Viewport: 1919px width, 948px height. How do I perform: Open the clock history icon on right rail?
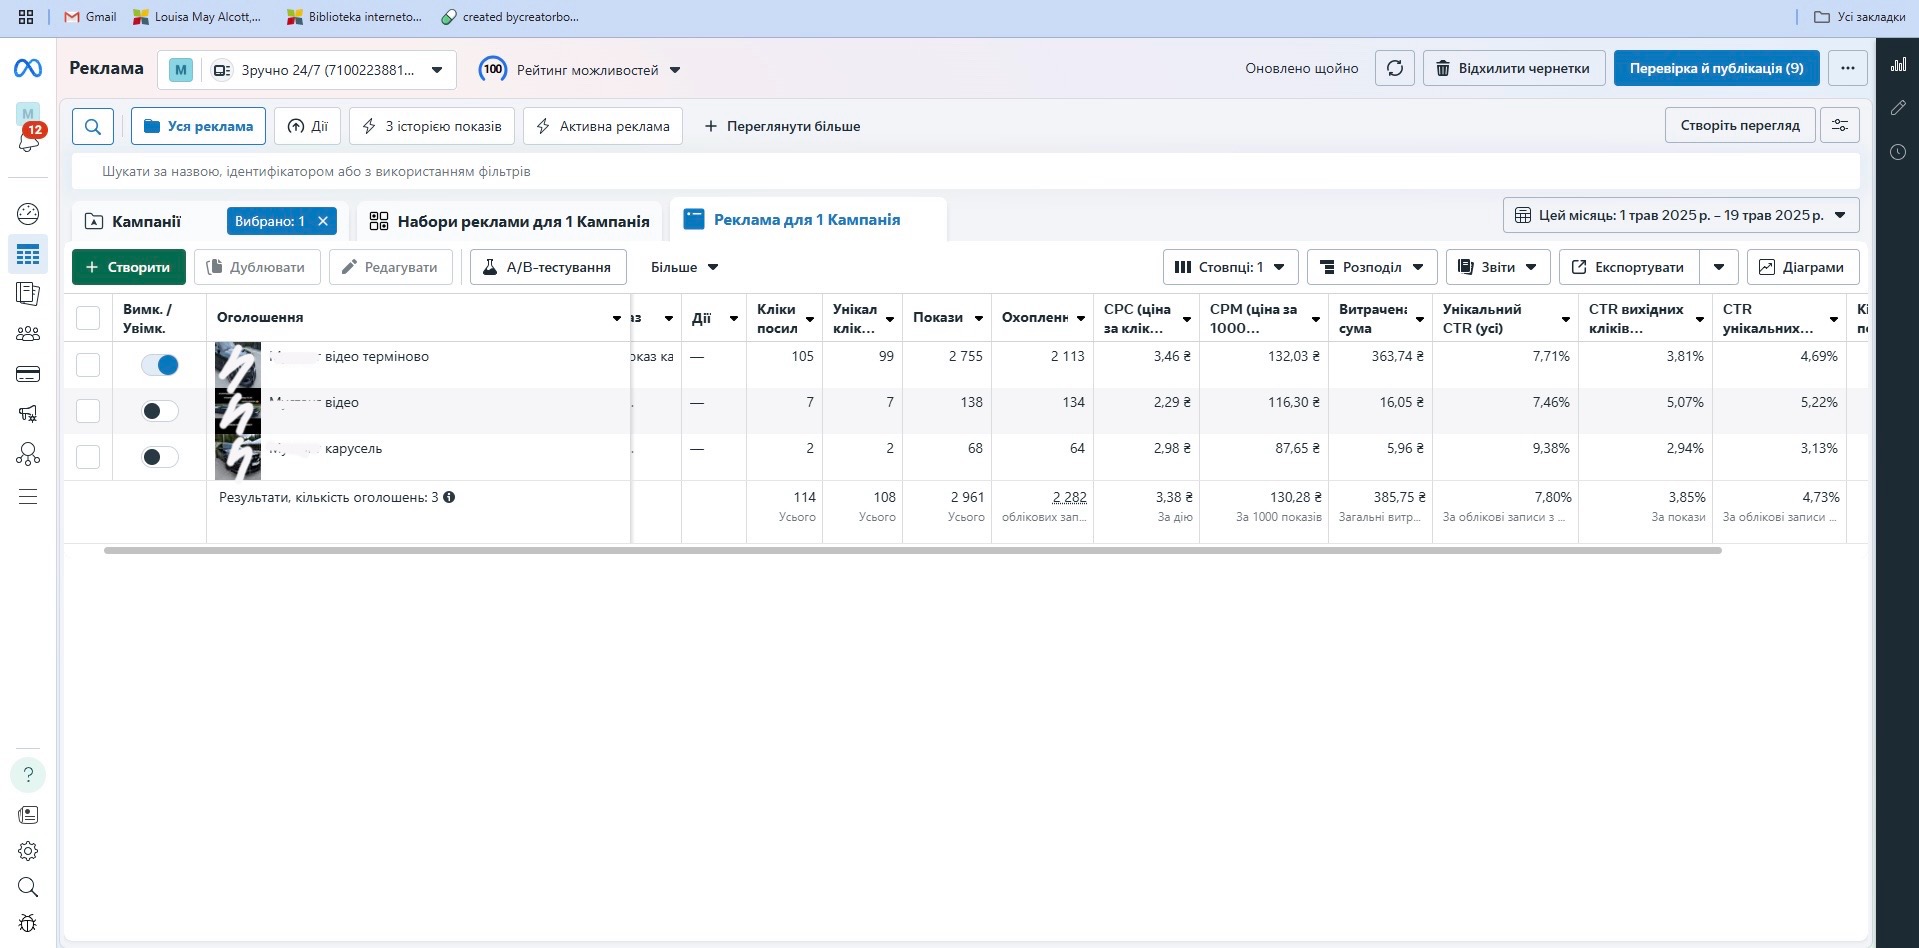pyautogui.click(x=1898, y=152)
